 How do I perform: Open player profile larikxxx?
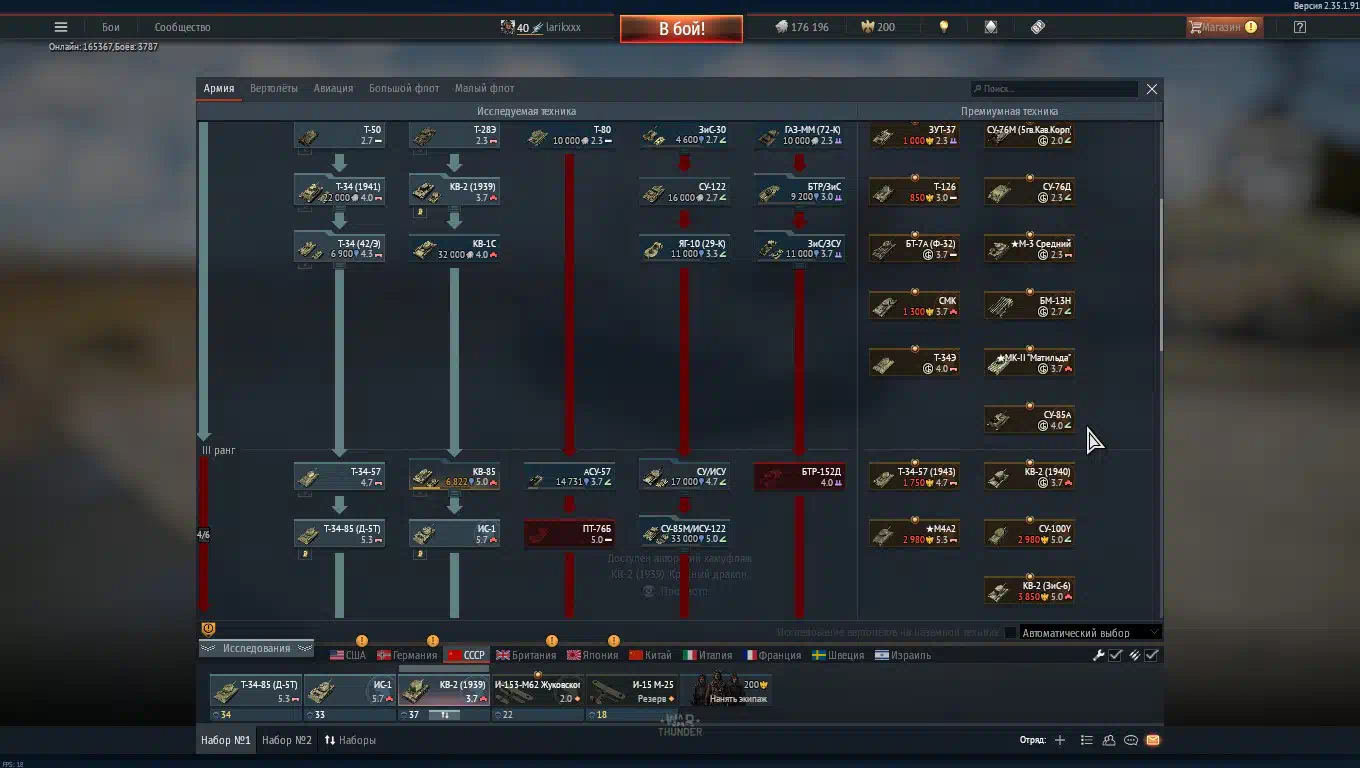[540, 27]
